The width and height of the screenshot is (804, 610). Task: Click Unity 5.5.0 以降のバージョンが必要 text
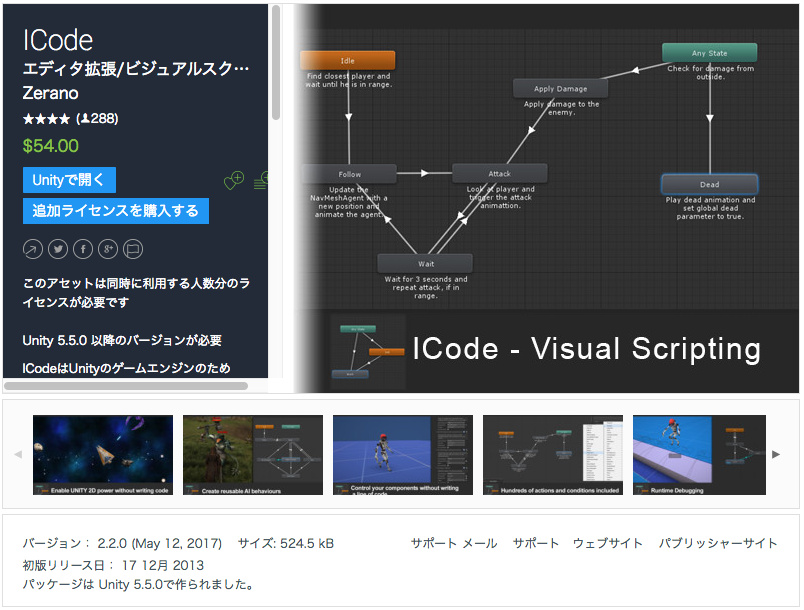coord(122,340)
